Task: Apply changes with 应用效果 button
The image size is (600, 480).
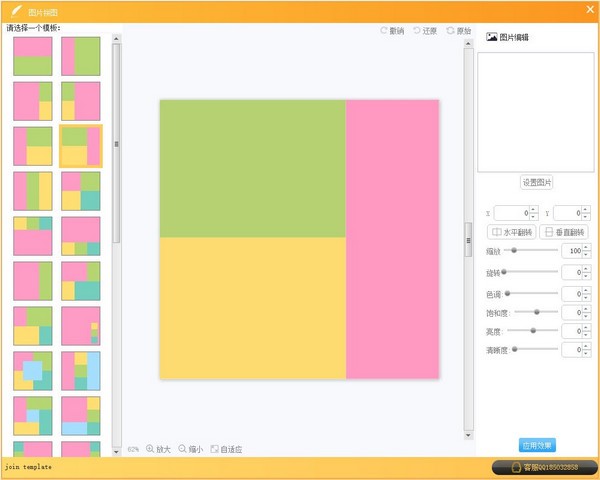Action: coord(537,445)
